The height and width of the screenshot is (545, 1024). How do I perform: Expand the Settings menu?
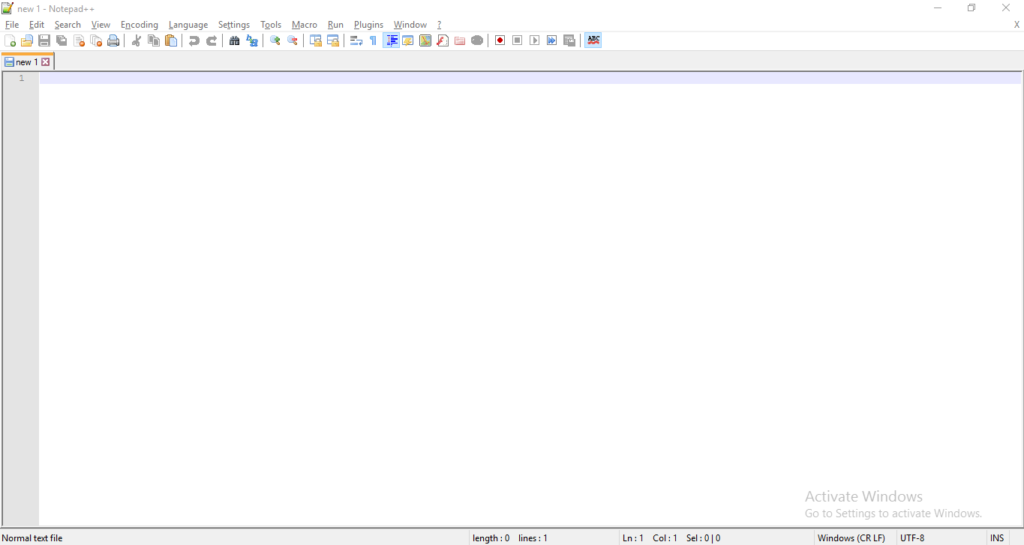(x=234, y=25)
